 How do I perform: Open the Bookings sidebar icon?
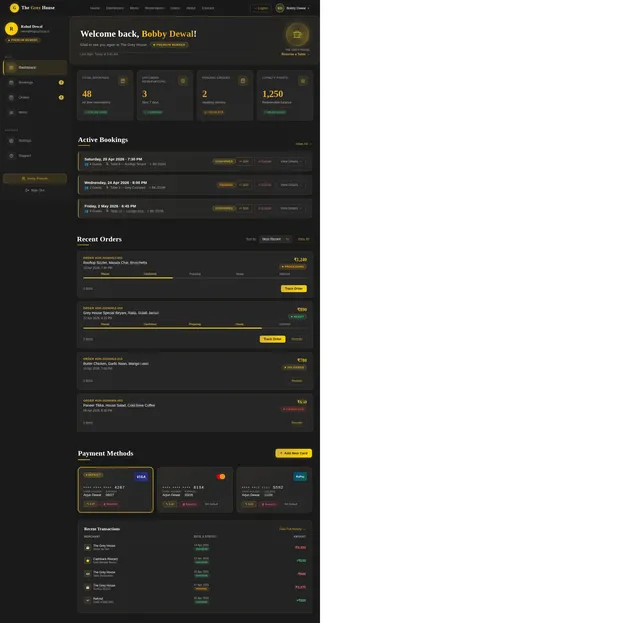[11, 82]
